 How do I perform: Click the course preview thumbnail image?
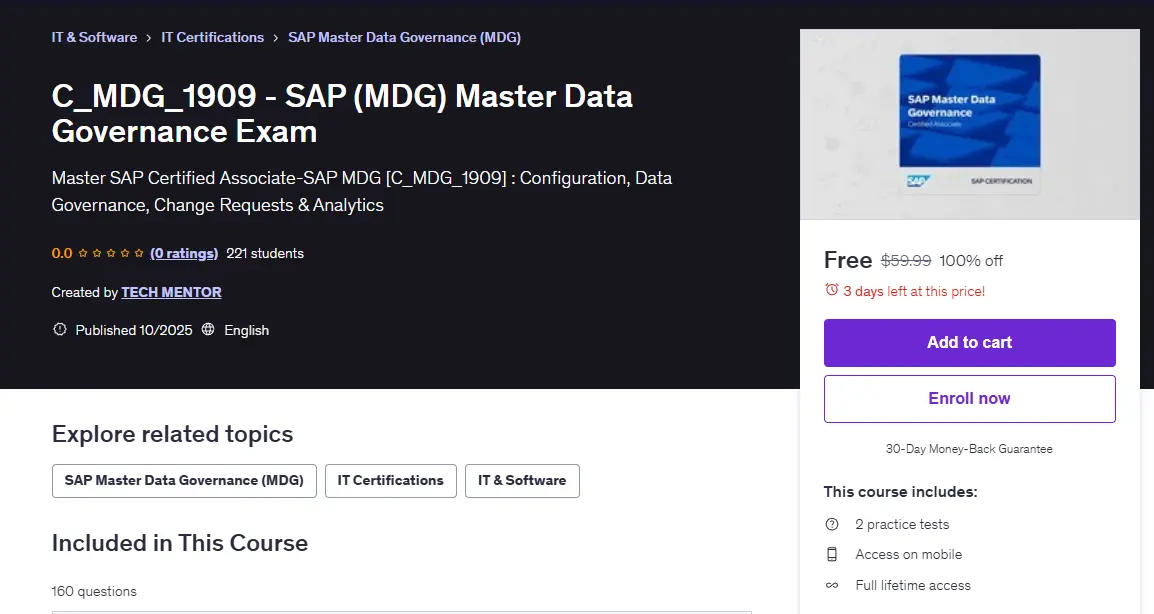pos(969,124)
